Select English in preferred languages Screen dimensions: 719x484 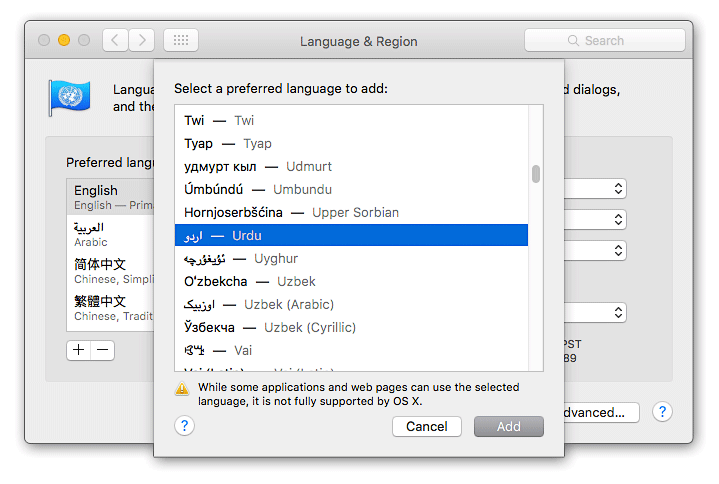(110, 197)
